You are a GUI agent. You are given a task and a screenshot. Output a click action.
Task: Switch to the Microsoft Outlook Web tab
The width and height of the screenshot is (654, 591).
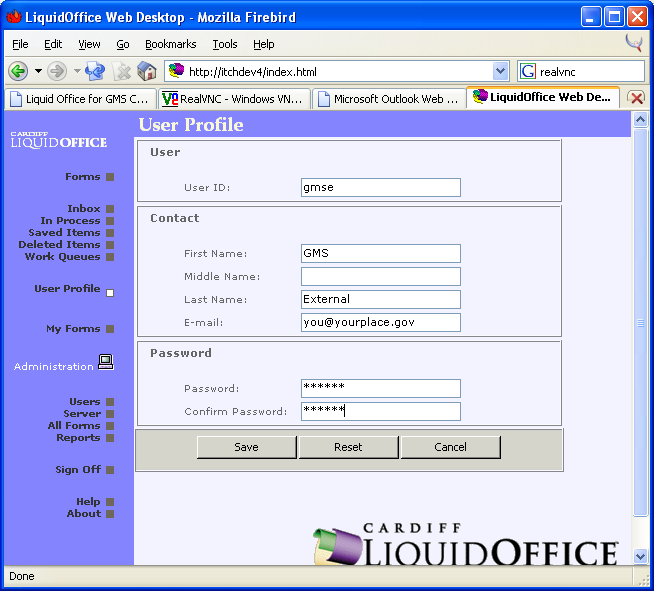[388, 99]
